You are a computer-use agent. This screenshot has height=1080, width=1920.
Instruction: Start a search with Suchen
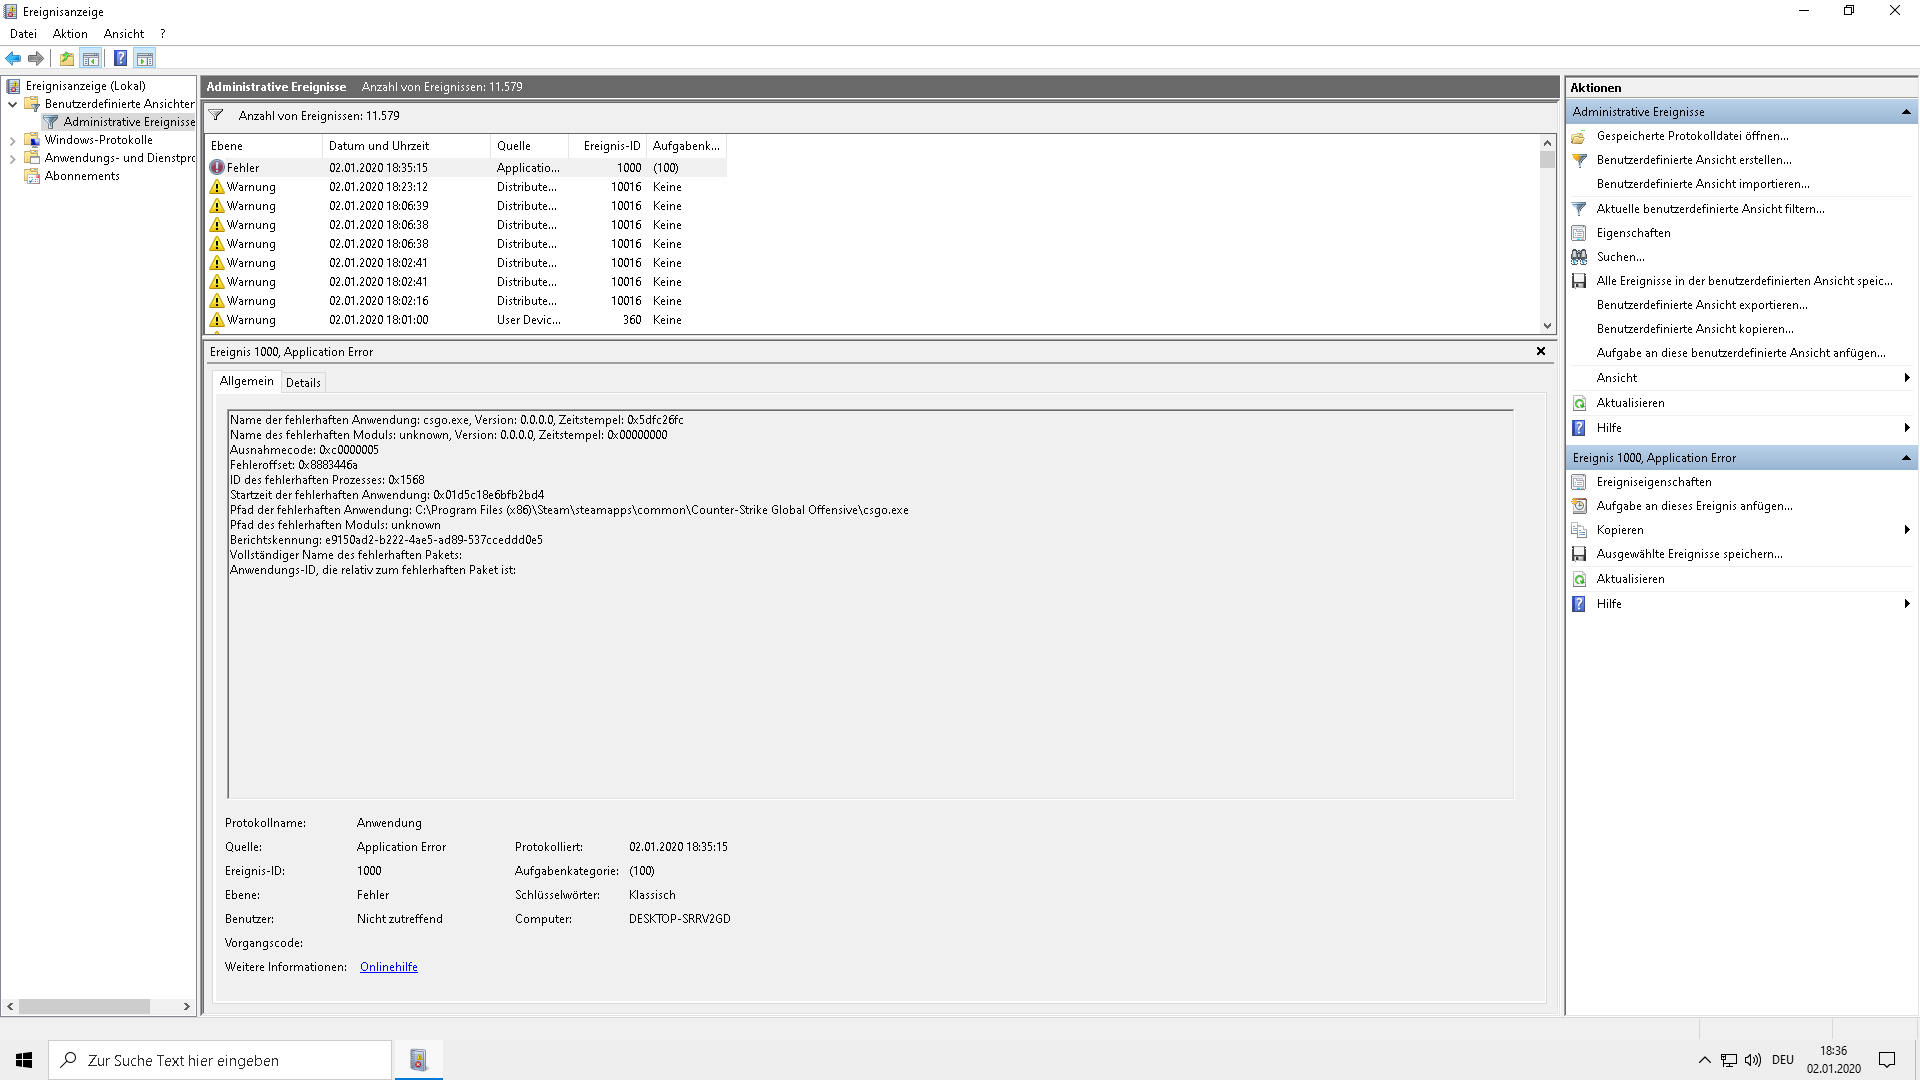coord(1620,256)
